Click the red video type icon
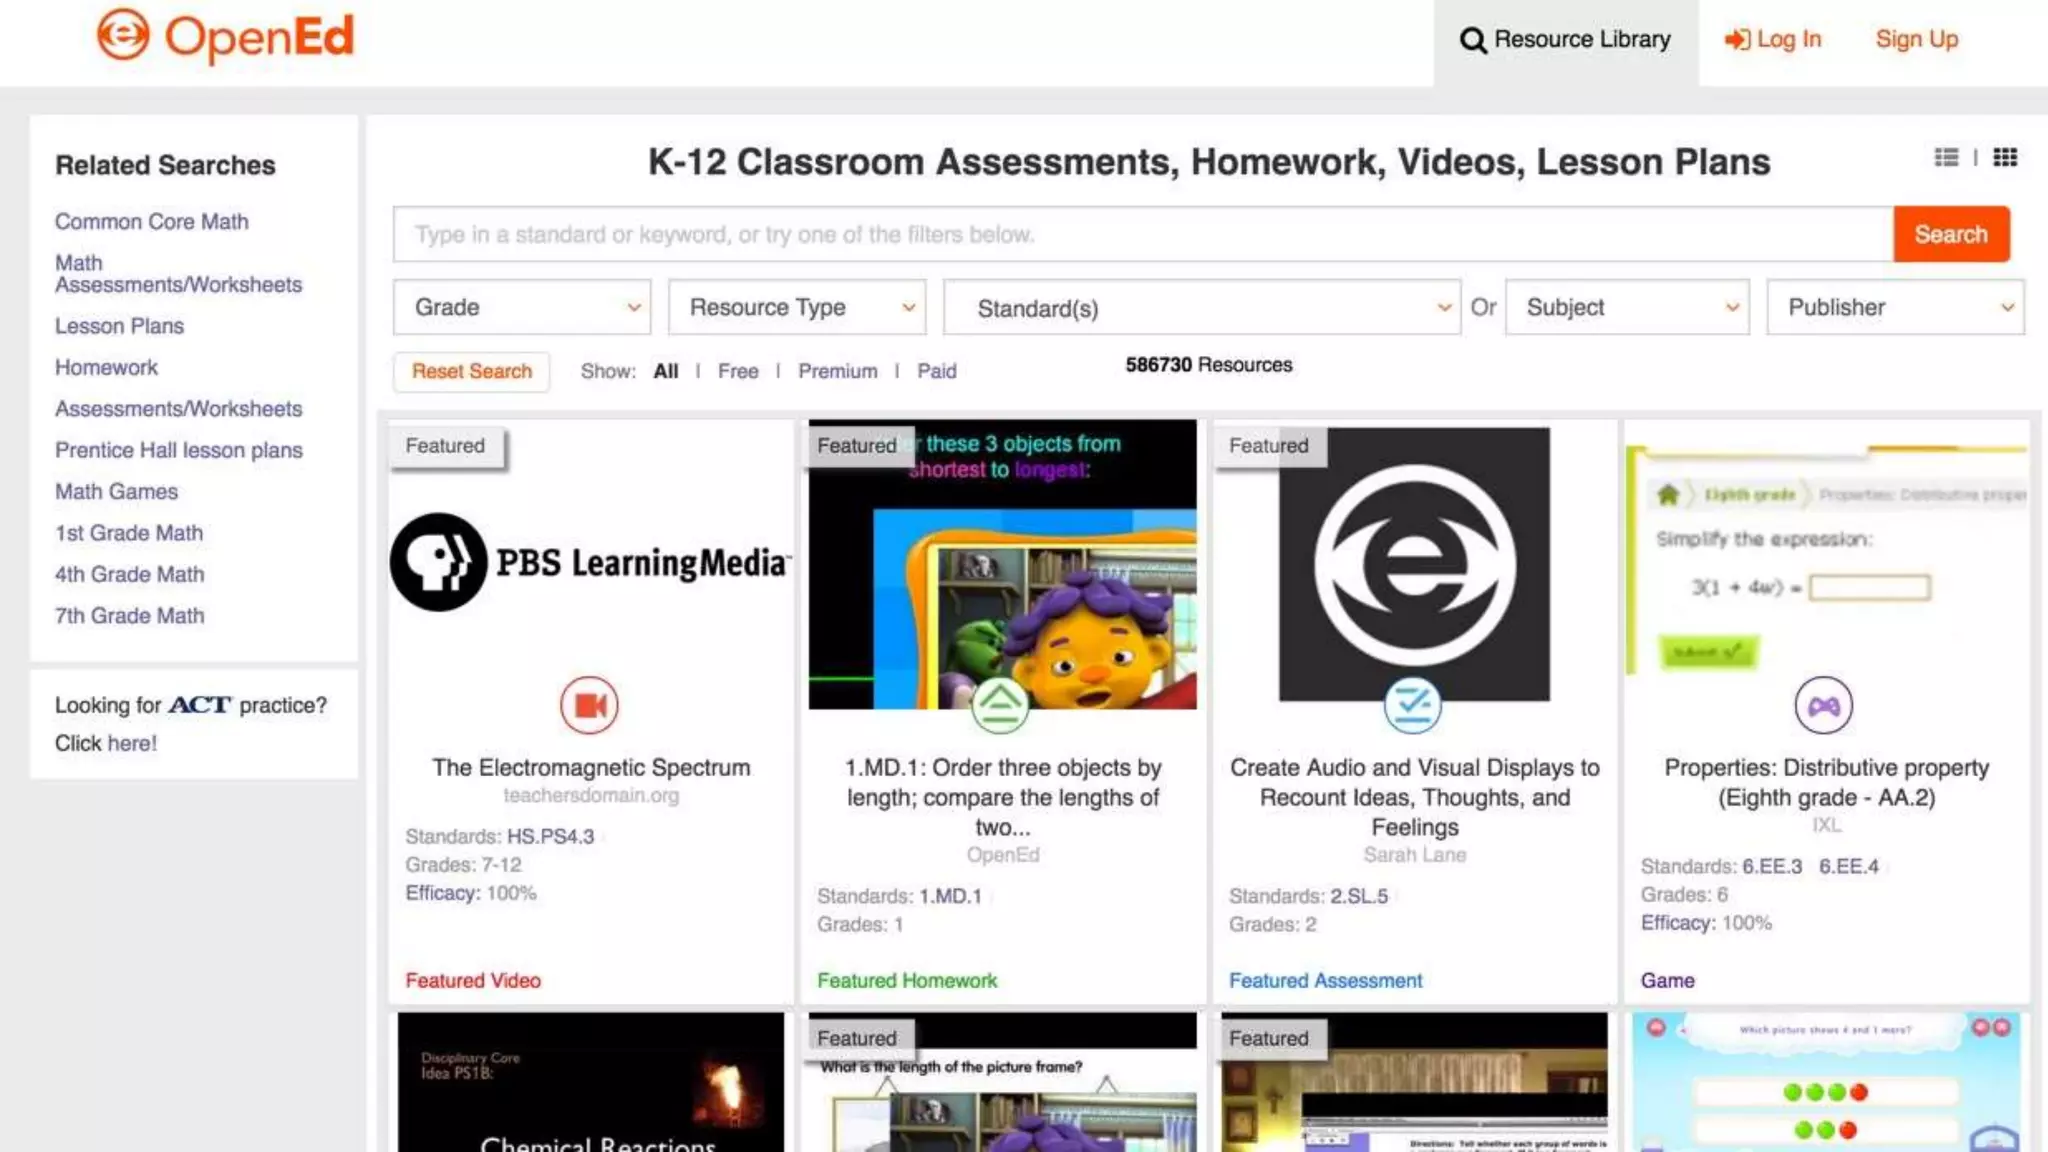 (589, 705)
